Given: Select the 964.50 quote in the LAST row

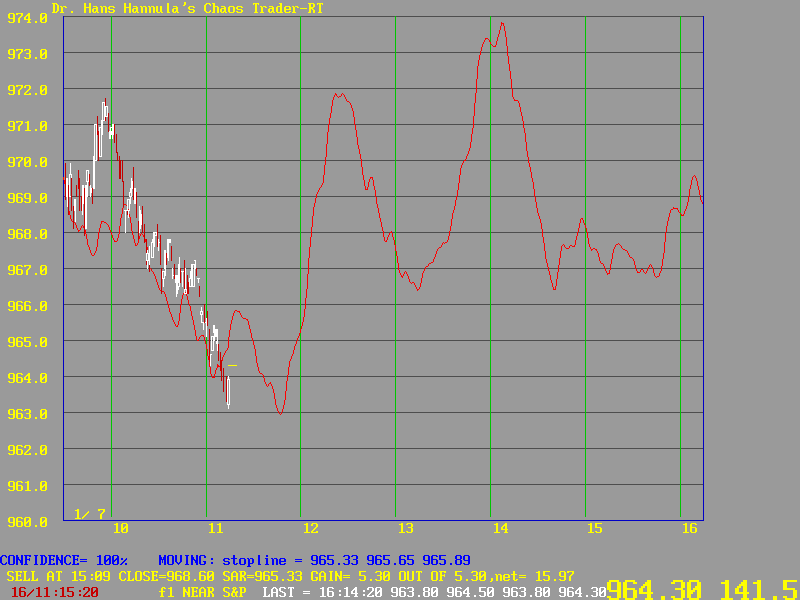Looking at the screenshot, I should click(470, 593).
